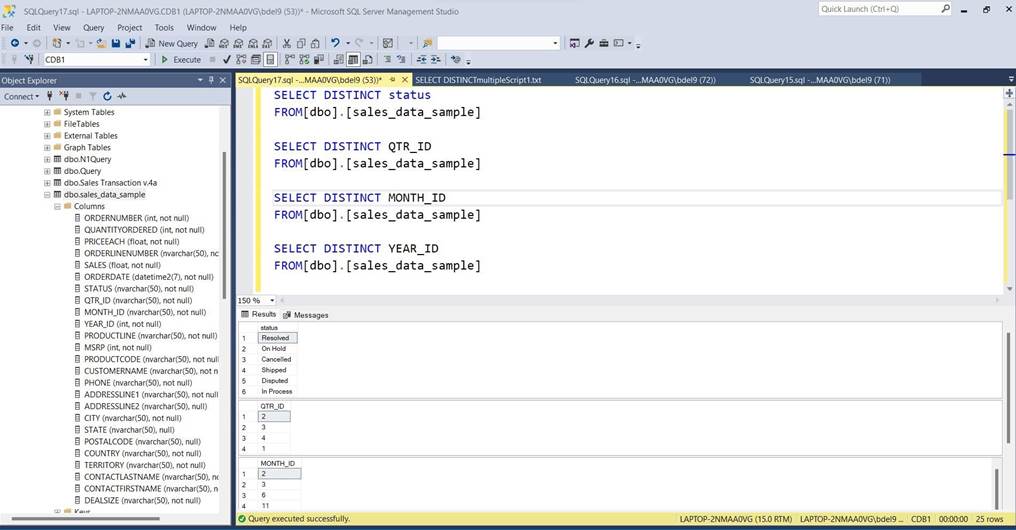Click the Undo arrow icon
Viewport: 1016px width, 530px height.
(x=335, y=44)
